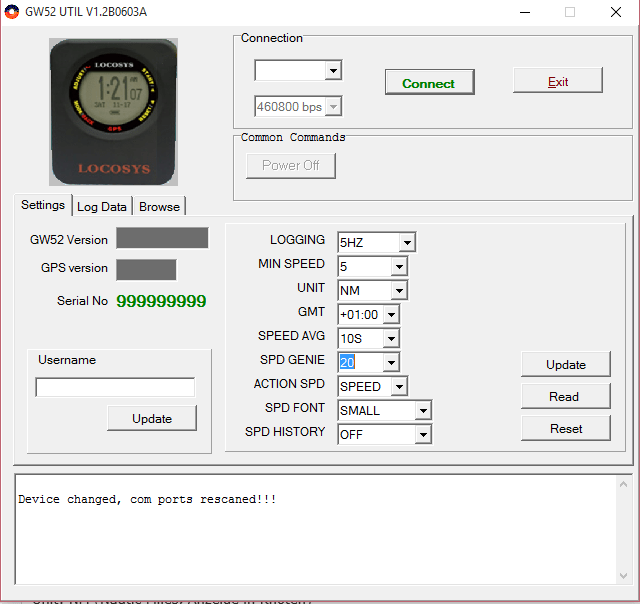Switch to the Log Data tab
Viewport: 640px width, 604px height.
tap(102, 207)
